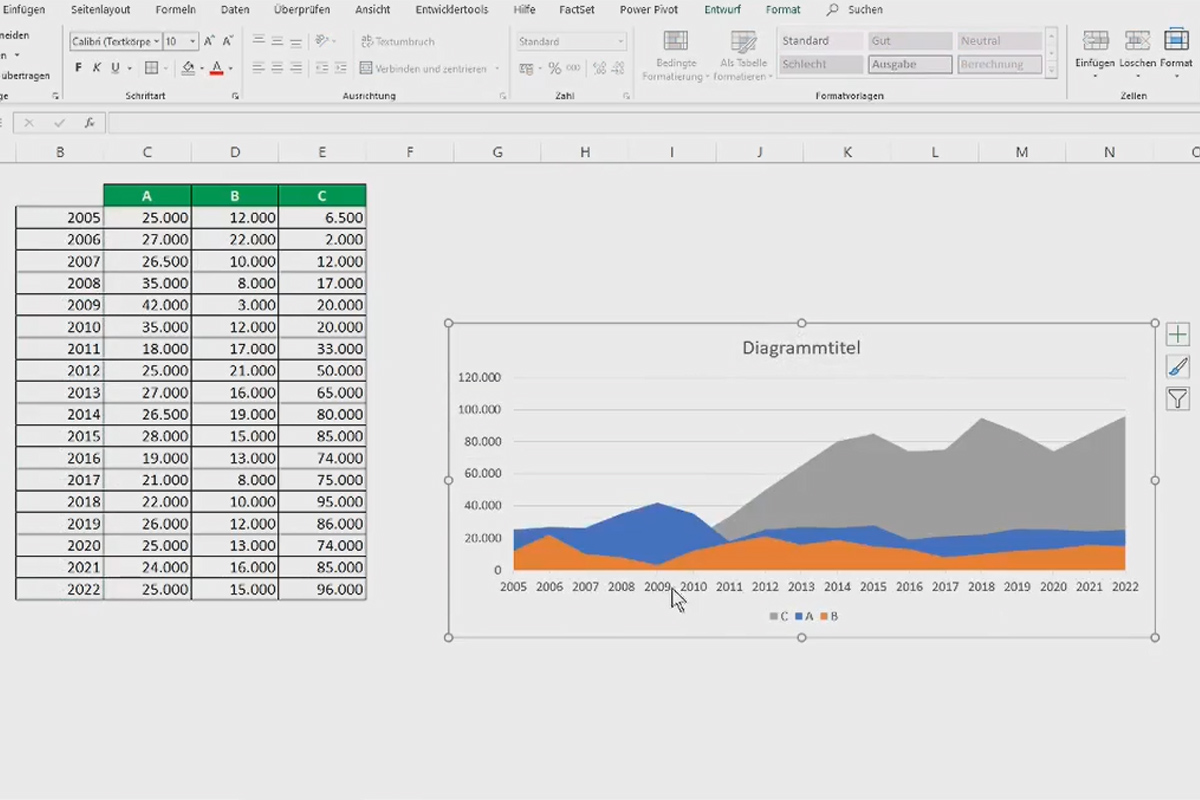Click the Textumbruch button

pos(397,42)
